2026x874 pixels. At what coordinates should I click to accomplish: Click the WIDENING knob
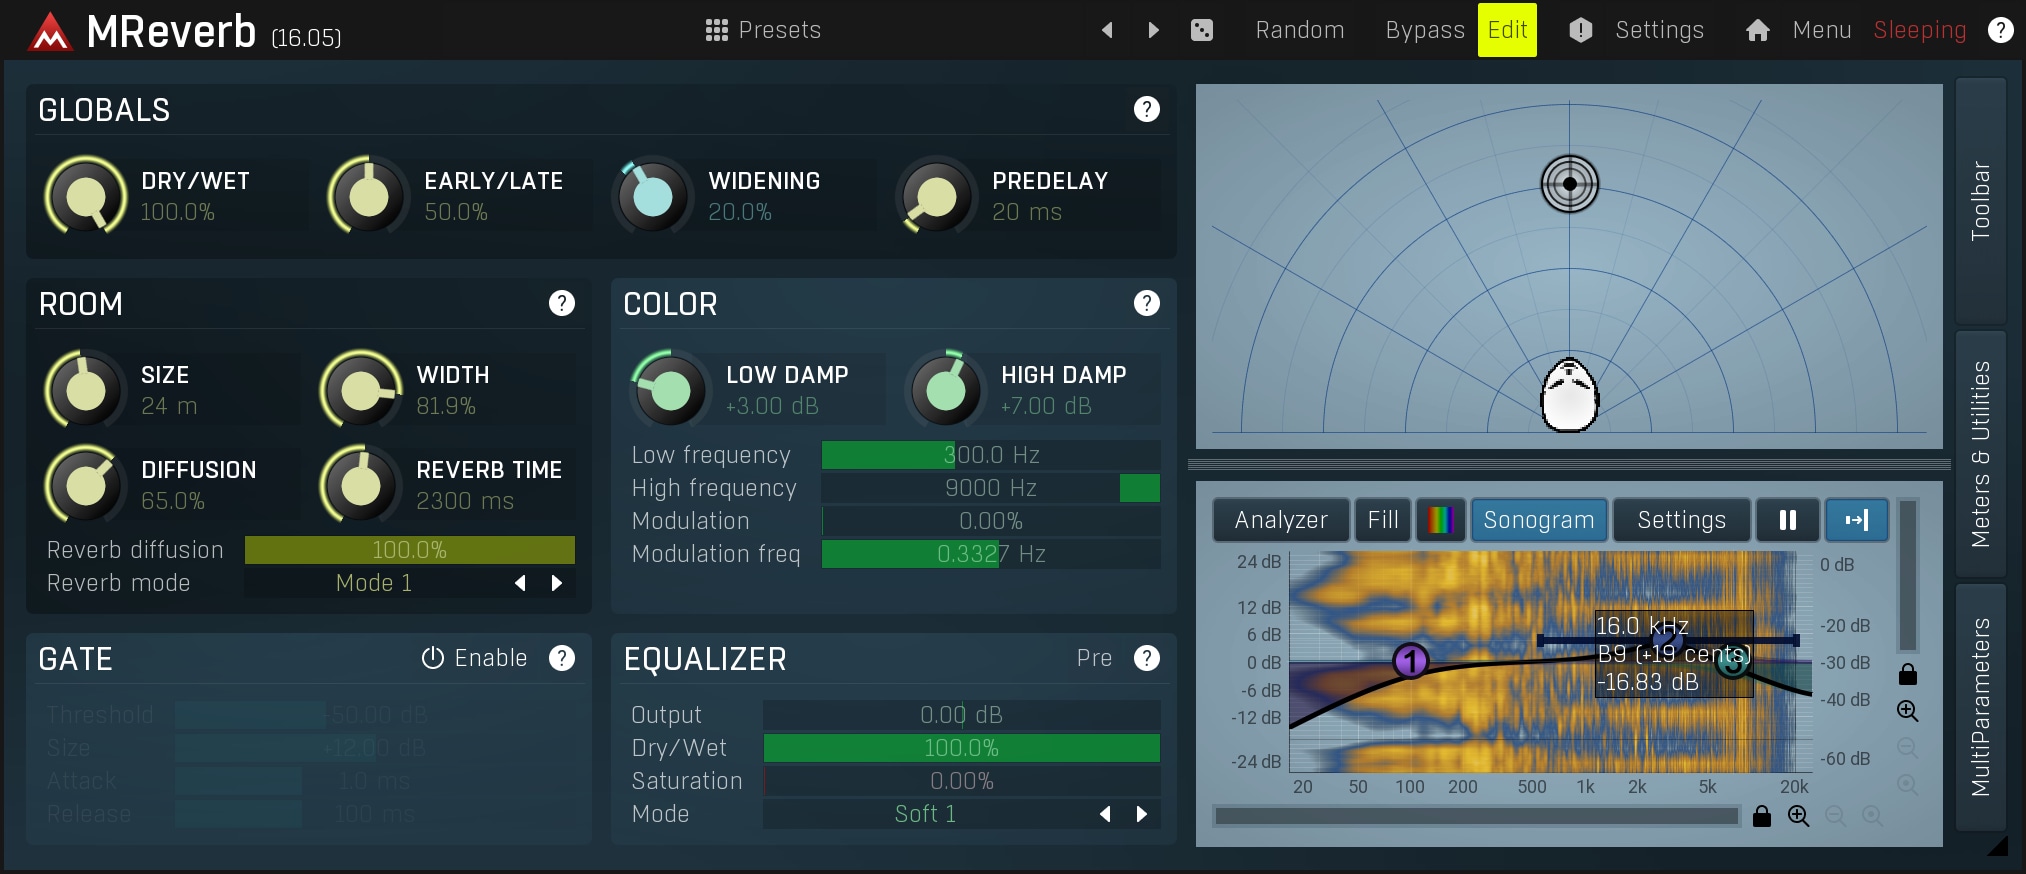click(653, 196)
